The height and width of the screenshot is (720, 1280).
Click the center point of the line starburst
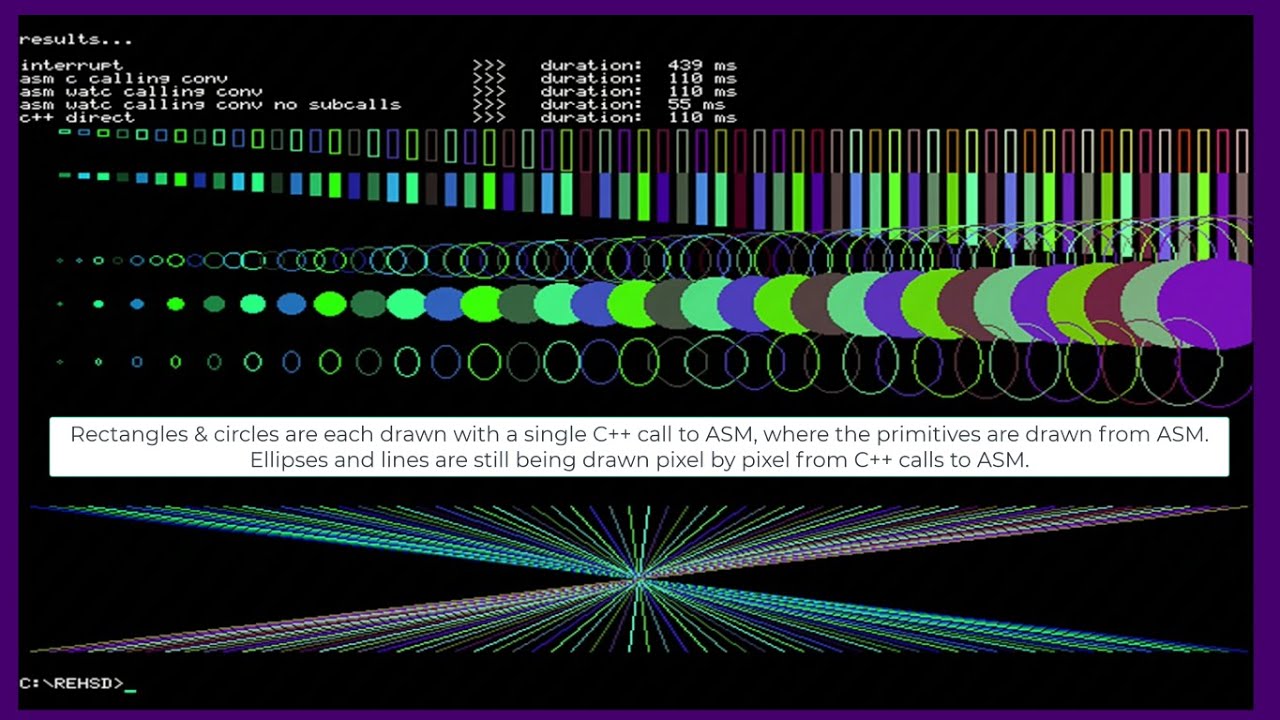point(638,578)
